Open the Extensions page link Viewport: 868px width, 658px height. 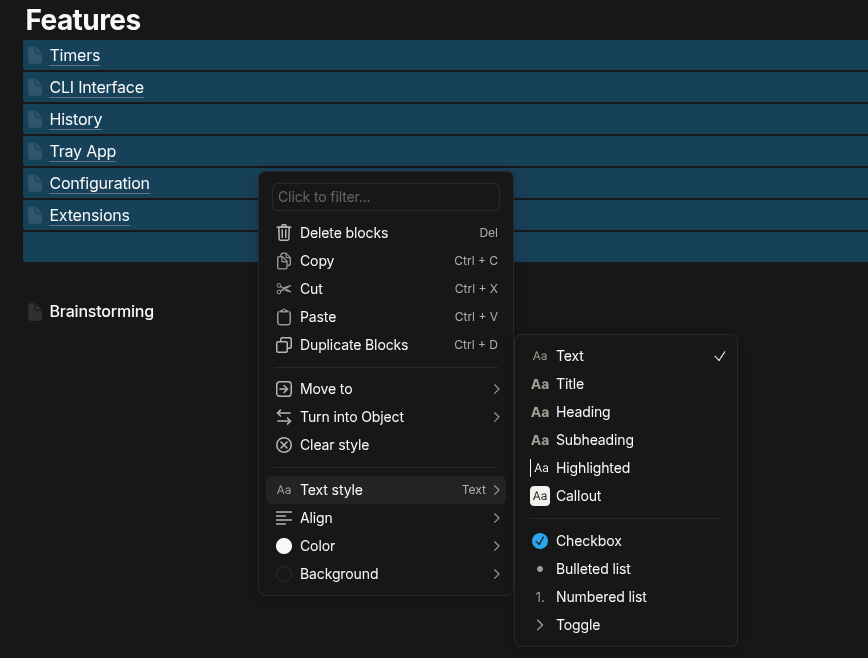(x=90, y=215)
